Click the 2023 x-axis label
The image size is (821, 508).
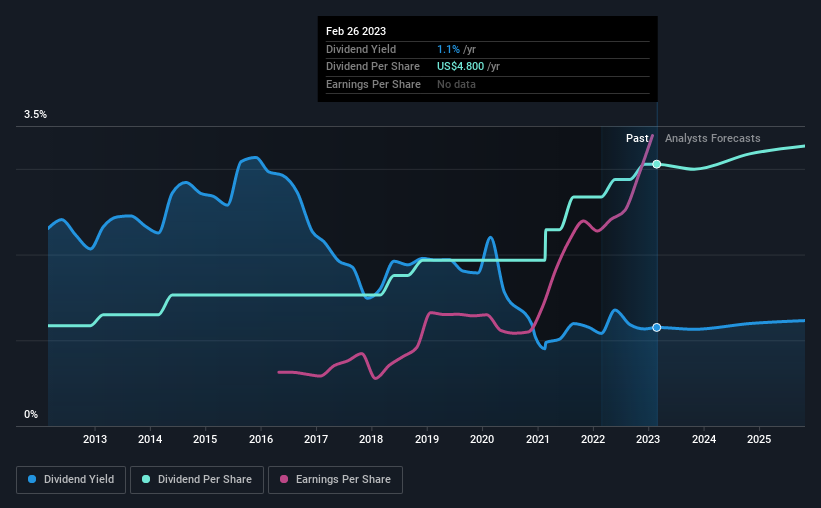click(x=648, y=439)
